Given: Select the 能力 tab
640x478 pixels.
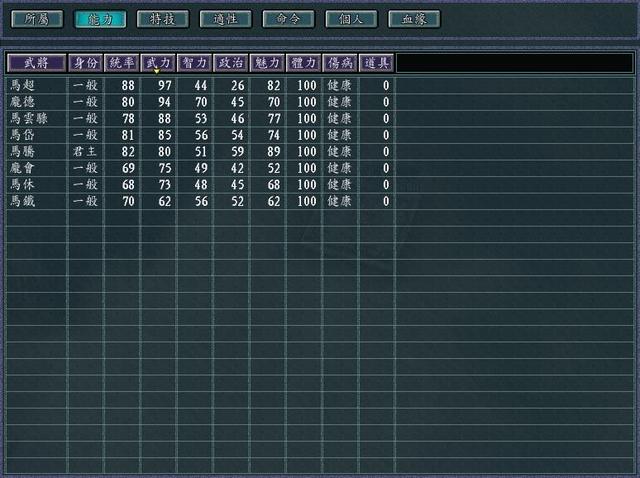Looking at the screenshot, I should coord(100,19).
